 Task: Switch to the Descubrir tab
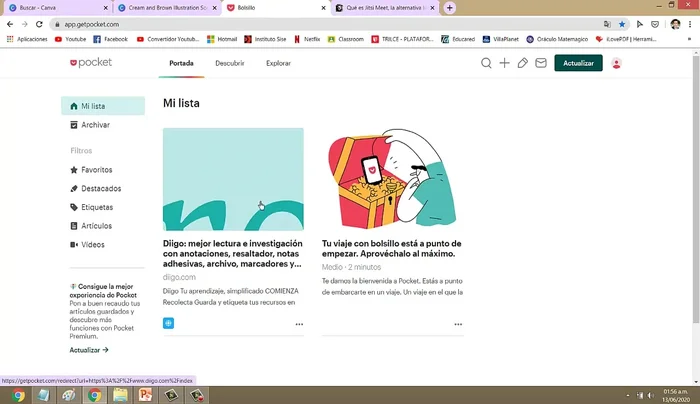coord(229,63)
